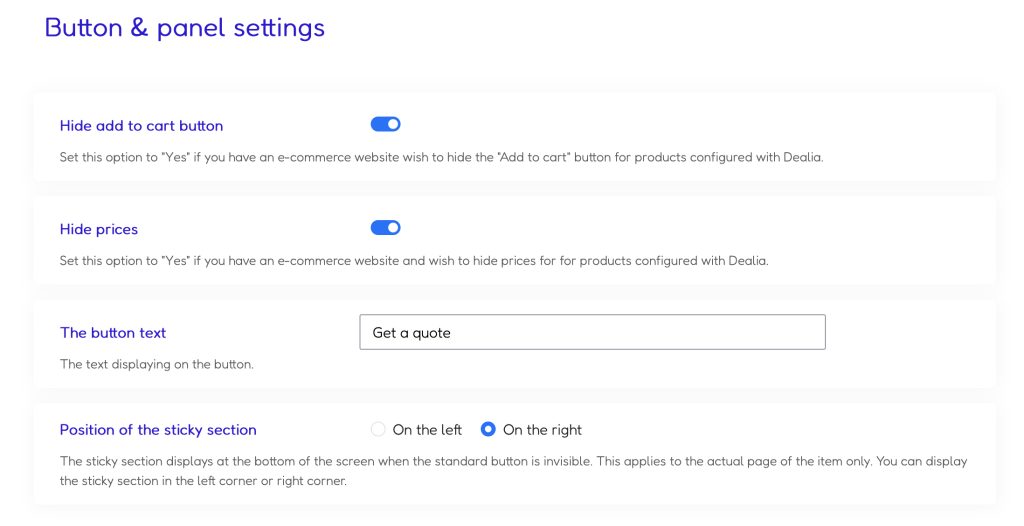The width and height of the screenshot is (1024, 526).
Task: Click the blue dot inside selected radio
Action: tap(488, 429)
